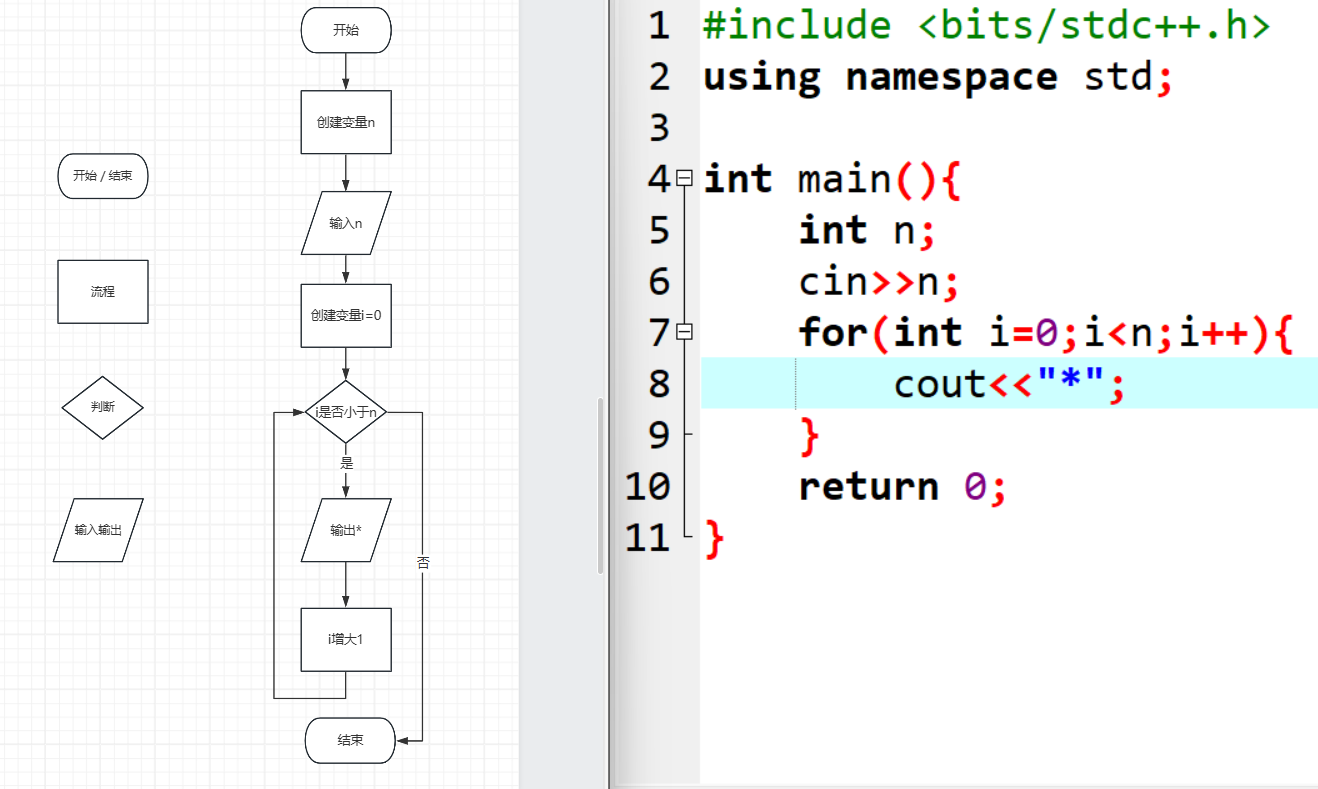Collapse the main function fold on line 4

point(684,178)
